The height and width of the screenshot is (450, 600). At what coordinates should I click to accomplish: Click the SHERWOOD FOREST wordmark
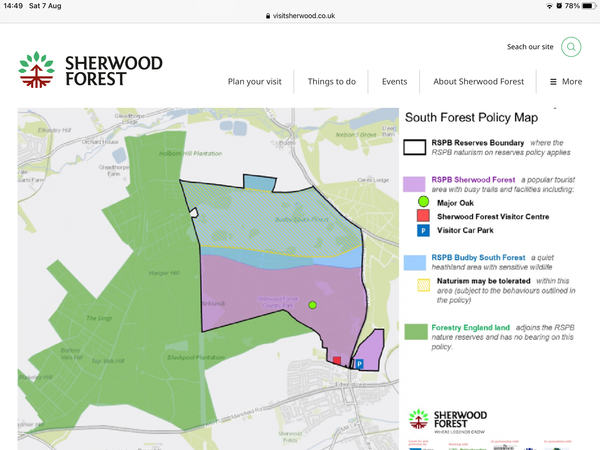point(114,71)
